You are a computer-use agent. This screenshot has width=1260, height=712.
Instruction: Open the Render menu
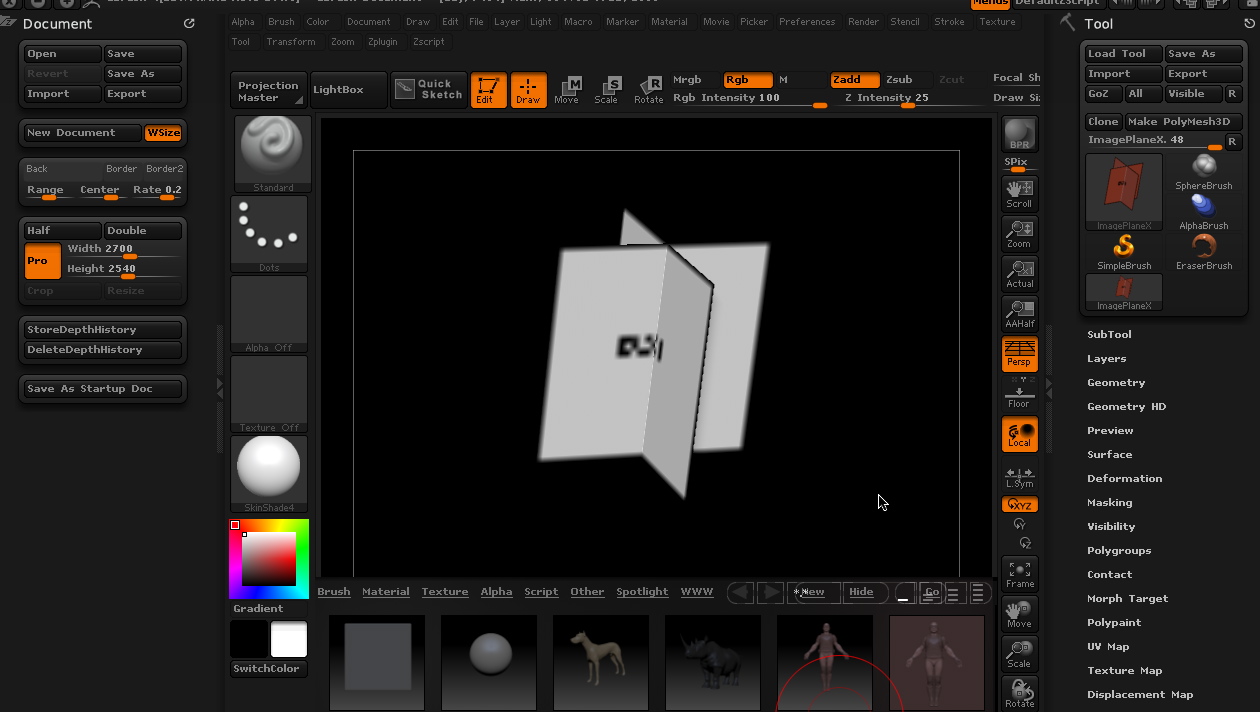click(x=864, y=22)
